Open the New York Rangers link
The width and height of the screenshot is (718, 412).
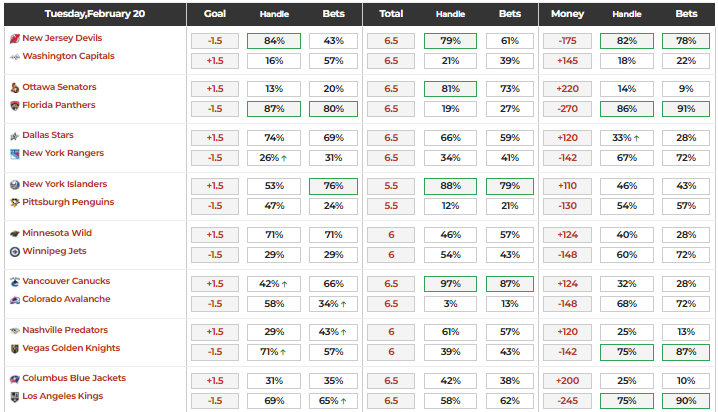(x=65, y=153)
